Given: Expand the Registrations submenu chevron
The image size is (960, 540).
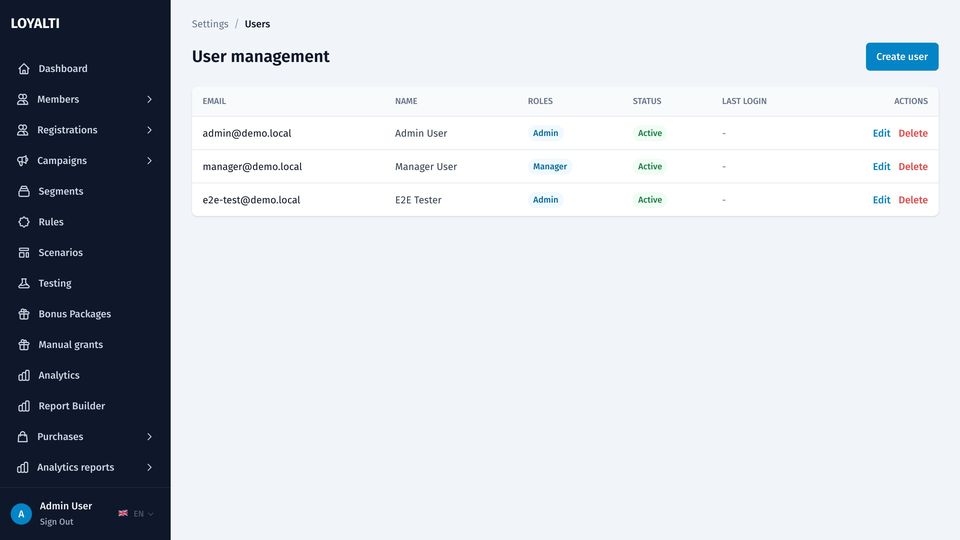Looking at the screenshot, I should coord(149,130).
